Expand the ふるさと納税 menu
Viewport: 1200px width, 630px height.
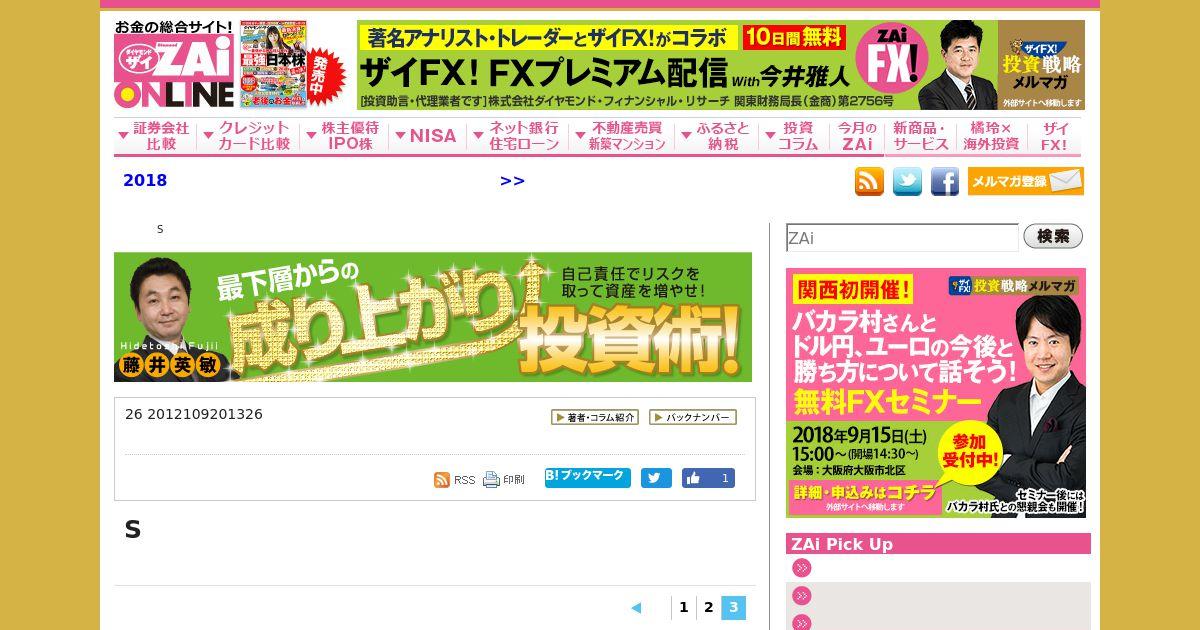point(715,136)
